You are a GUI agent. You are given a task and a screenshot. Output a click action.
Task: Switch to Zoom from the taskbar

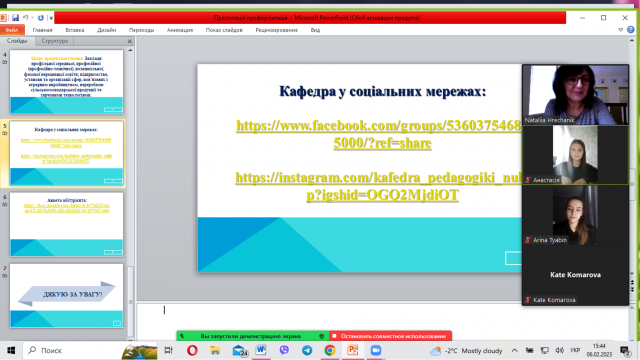pos(376,350)
